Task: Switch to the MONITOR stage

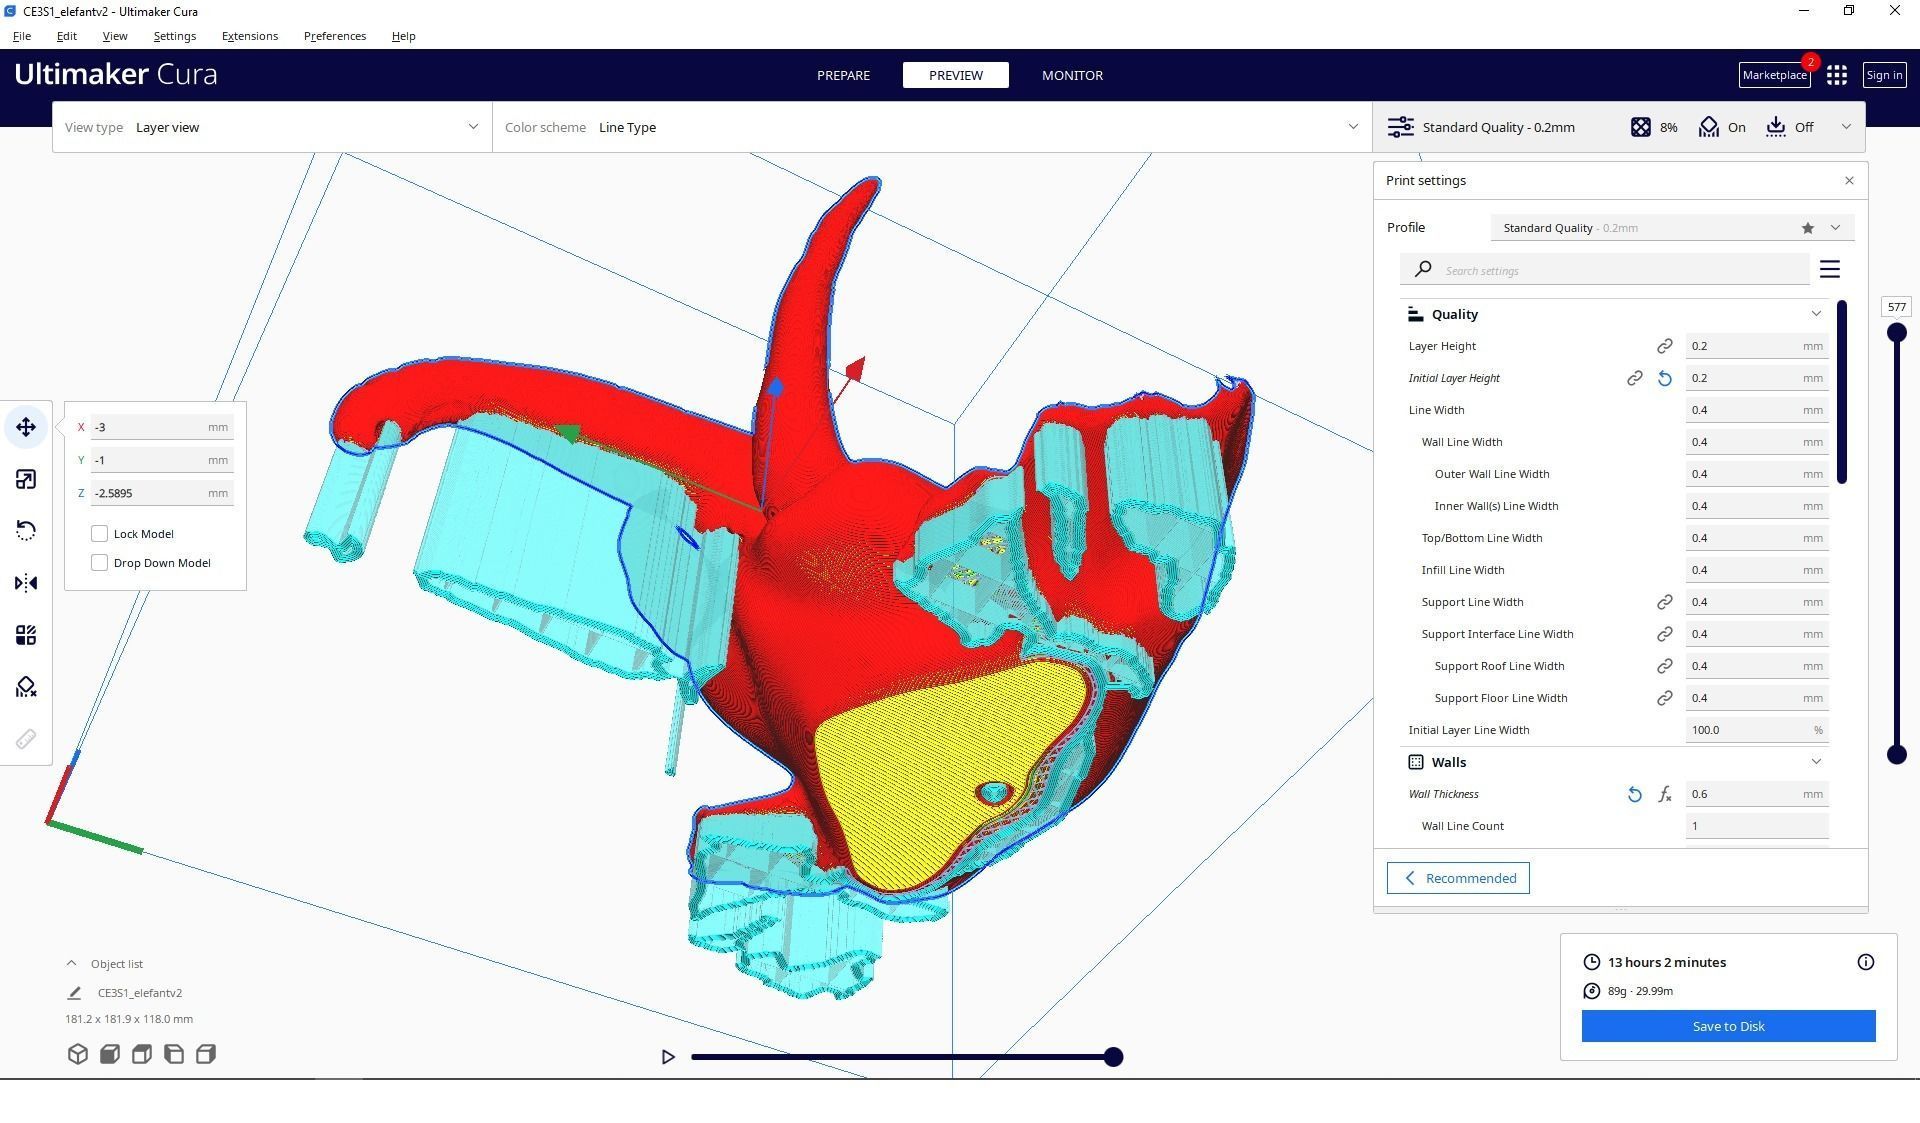Action: click(1072, 75)
